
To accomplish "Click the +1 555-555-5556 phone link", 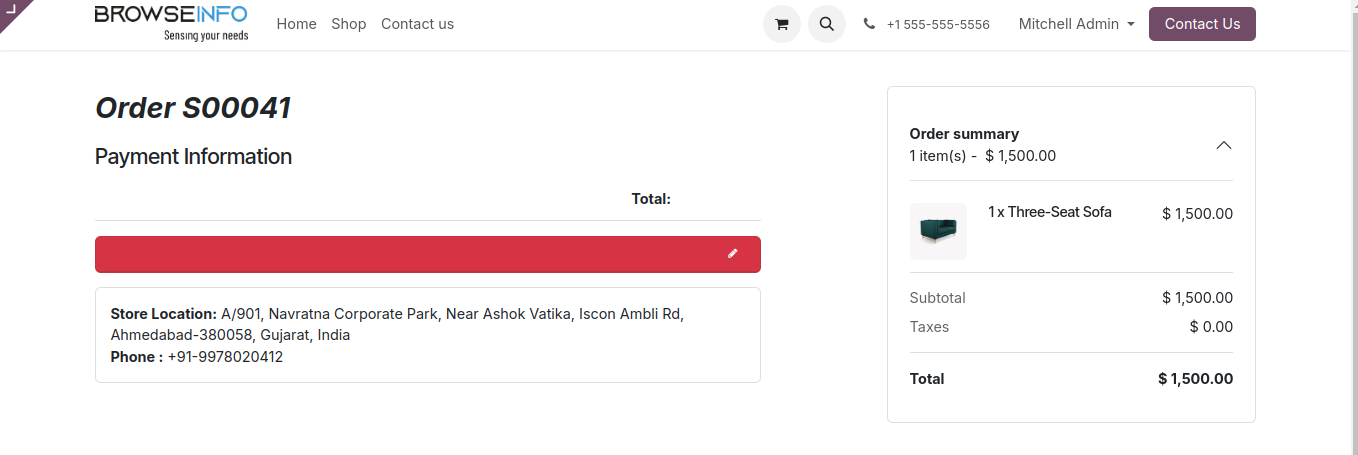I will (x=938, y=24).
